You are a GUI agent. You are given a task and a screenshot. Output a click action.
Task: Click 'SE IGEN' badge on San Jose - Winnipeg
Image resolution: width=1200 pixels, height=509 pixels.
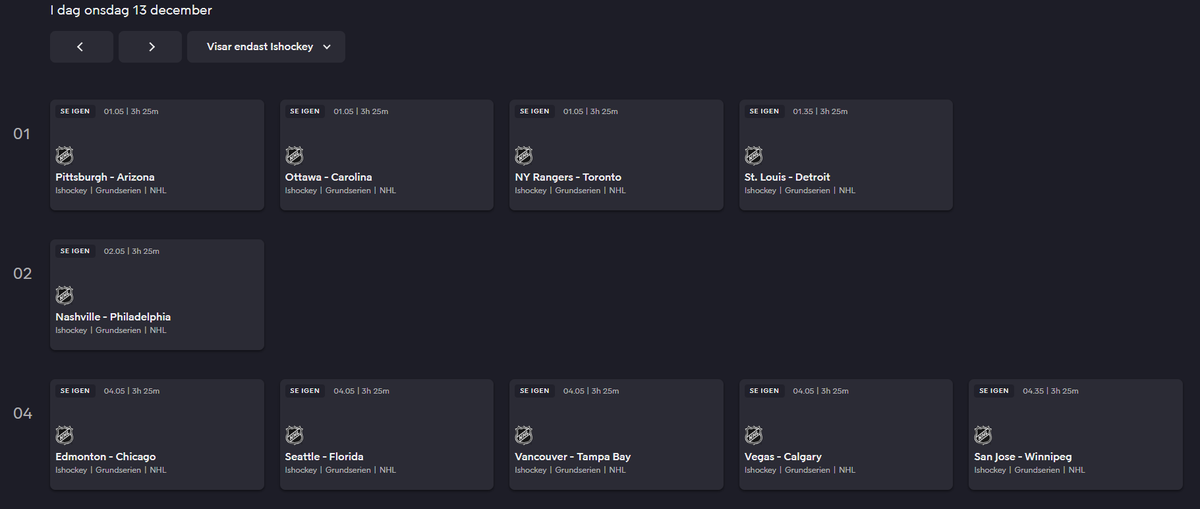point(994,391)
